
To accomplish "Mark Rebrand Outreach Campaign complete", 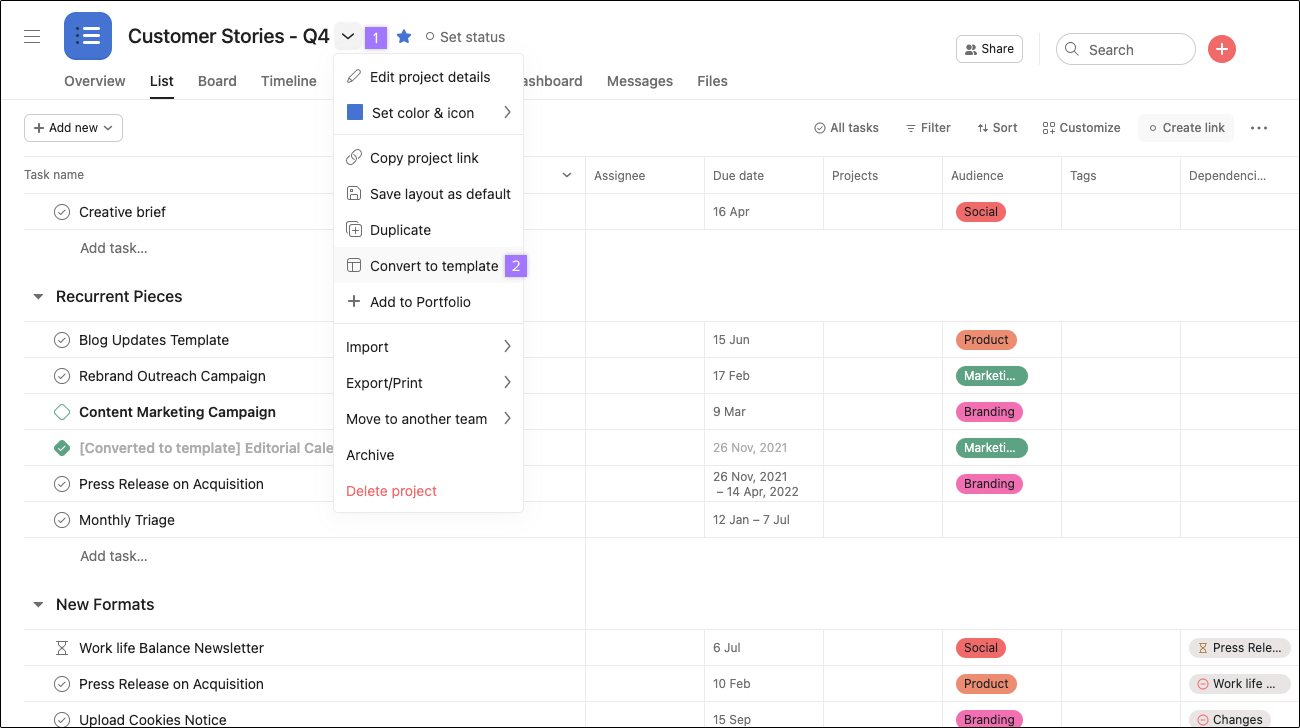I will [x=62, y=376].
